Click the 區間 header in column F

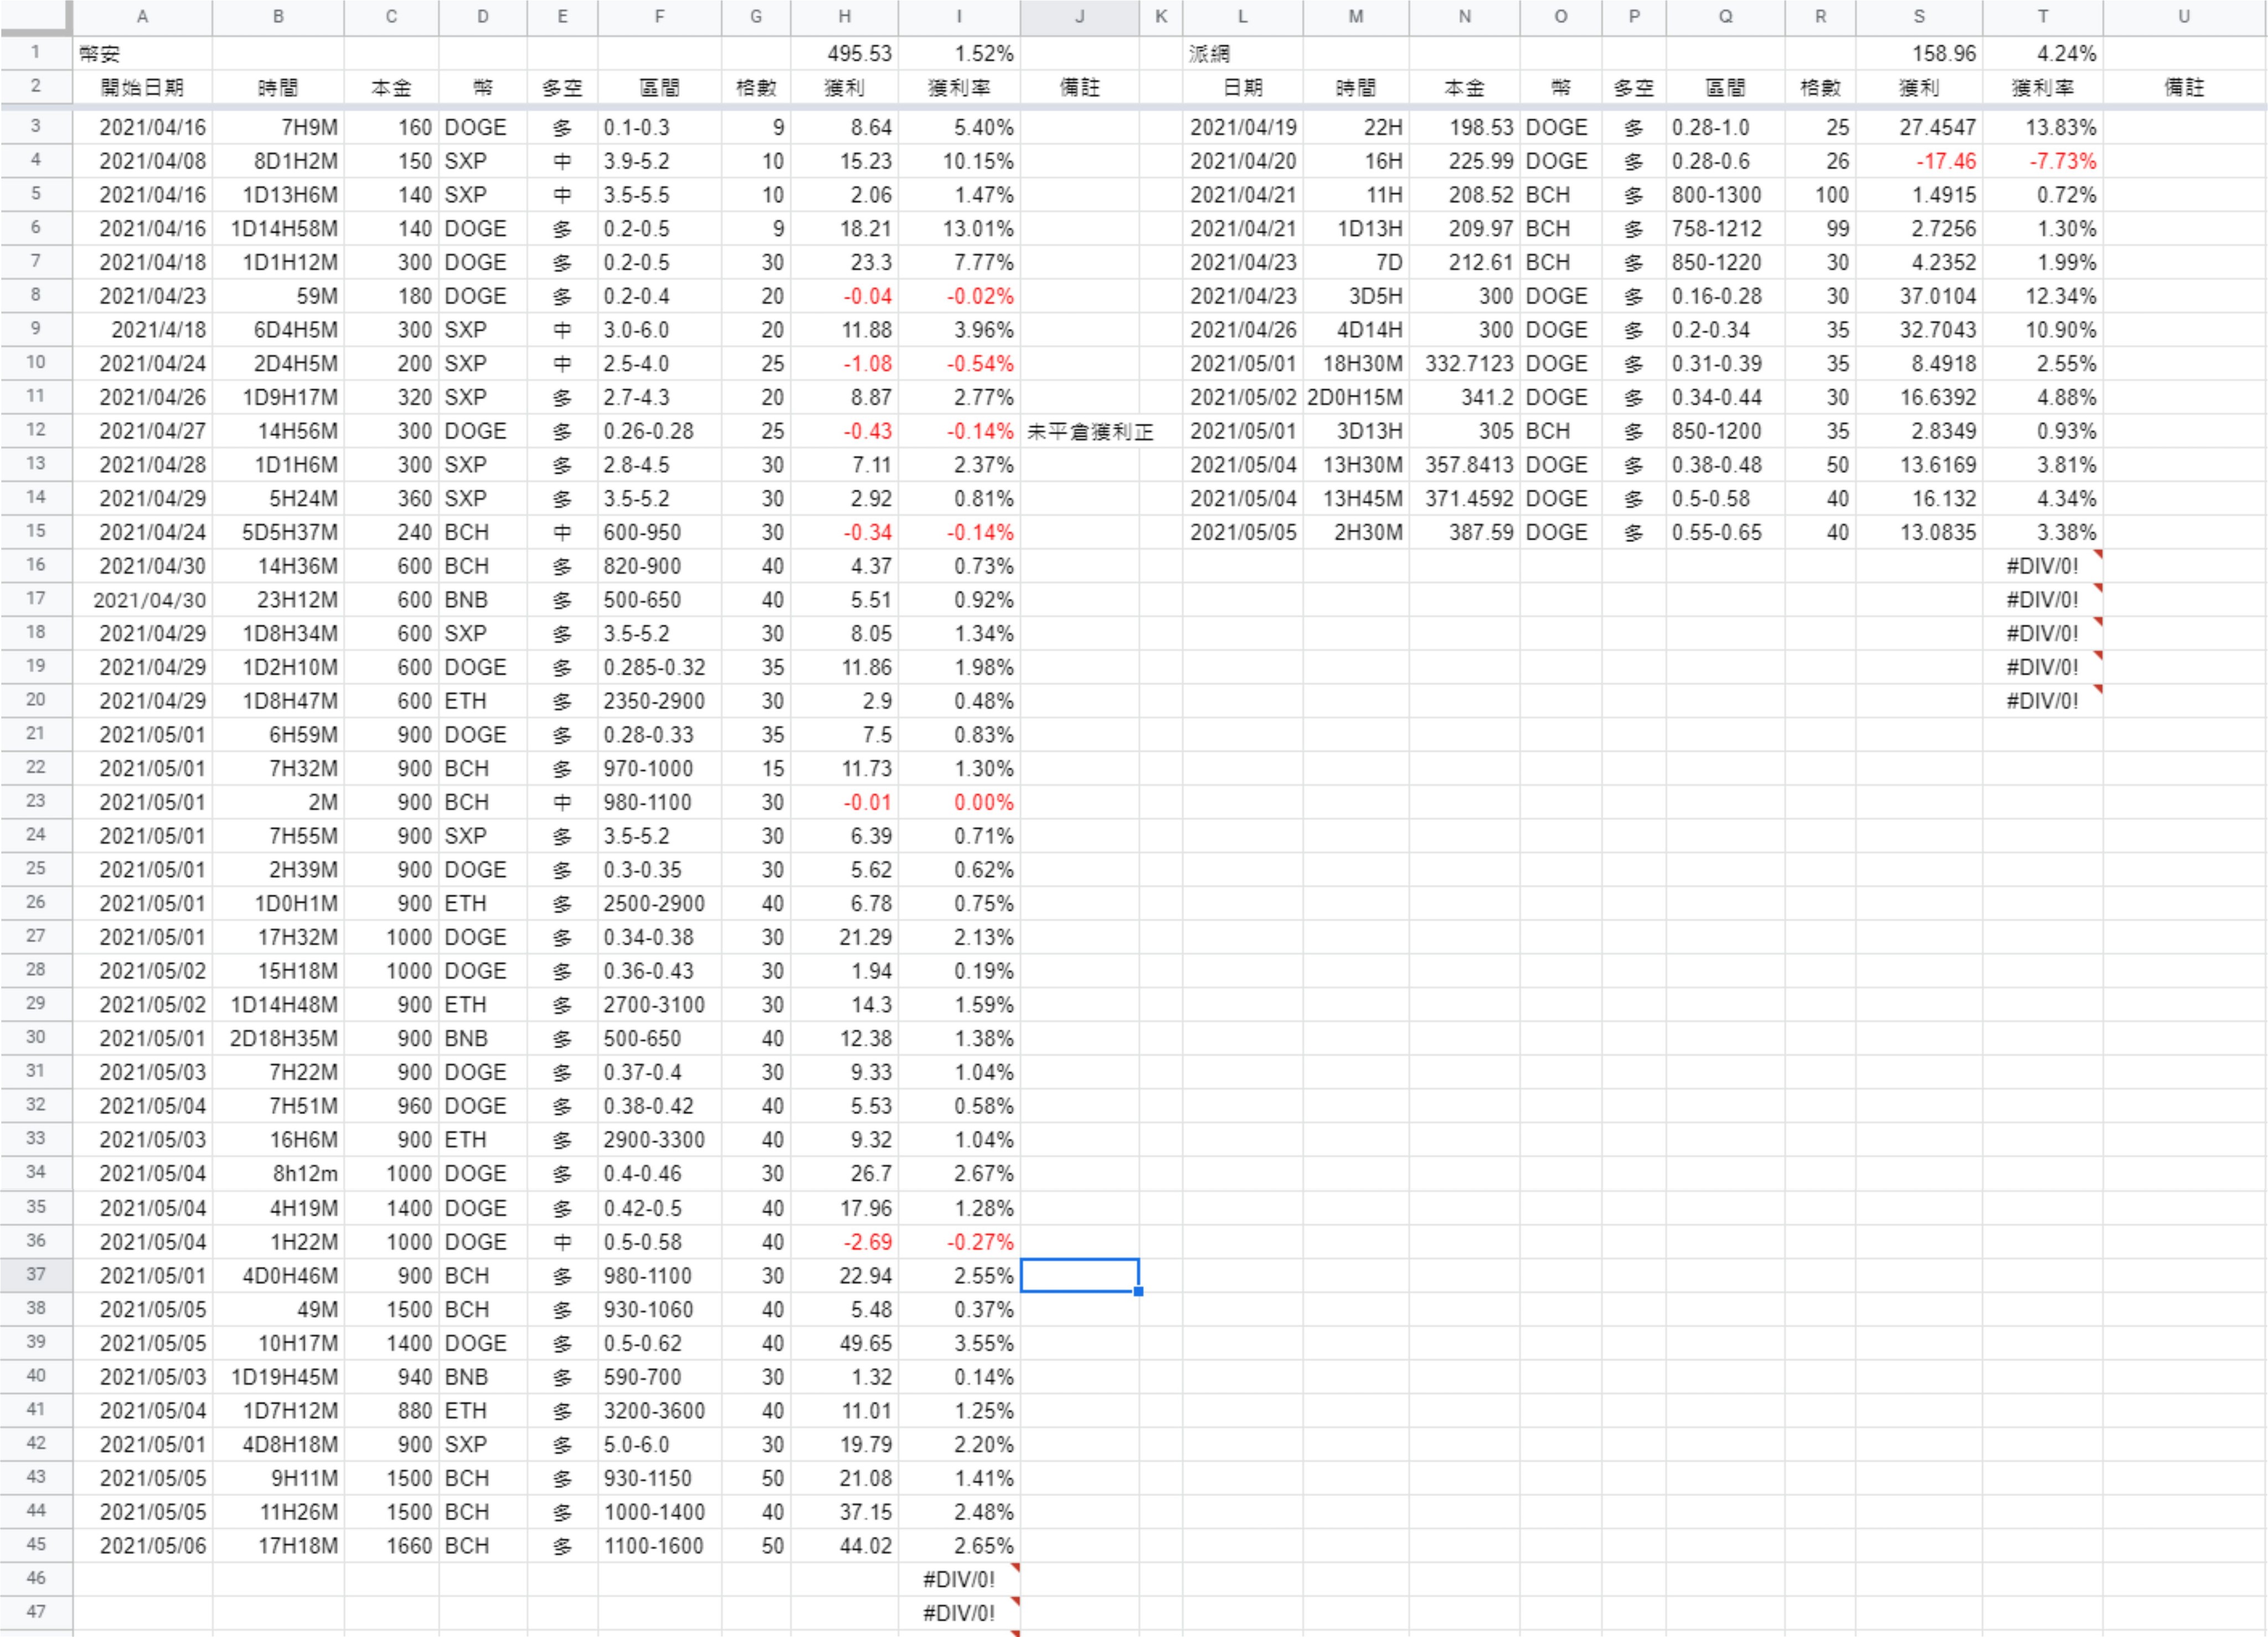coord(659,88)
